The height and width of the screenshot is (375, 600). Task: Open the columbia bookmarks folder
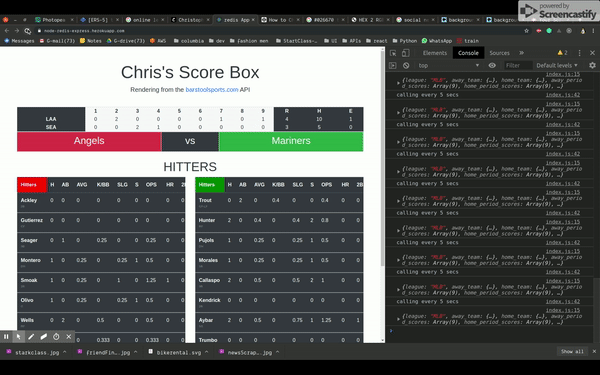pos(189,41)
